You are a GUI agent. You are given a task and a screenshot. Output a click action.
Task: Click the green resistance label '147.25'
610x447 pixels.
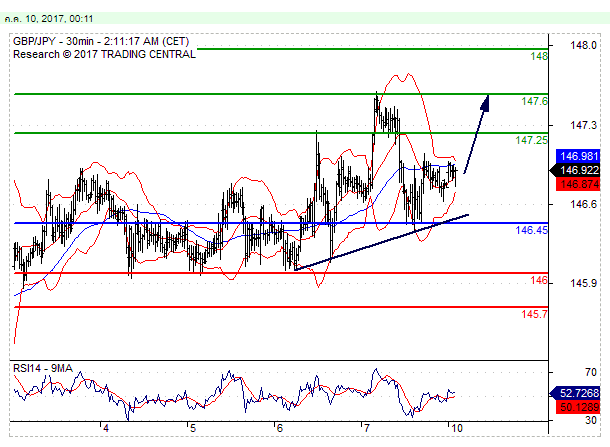tap(531, 140)
